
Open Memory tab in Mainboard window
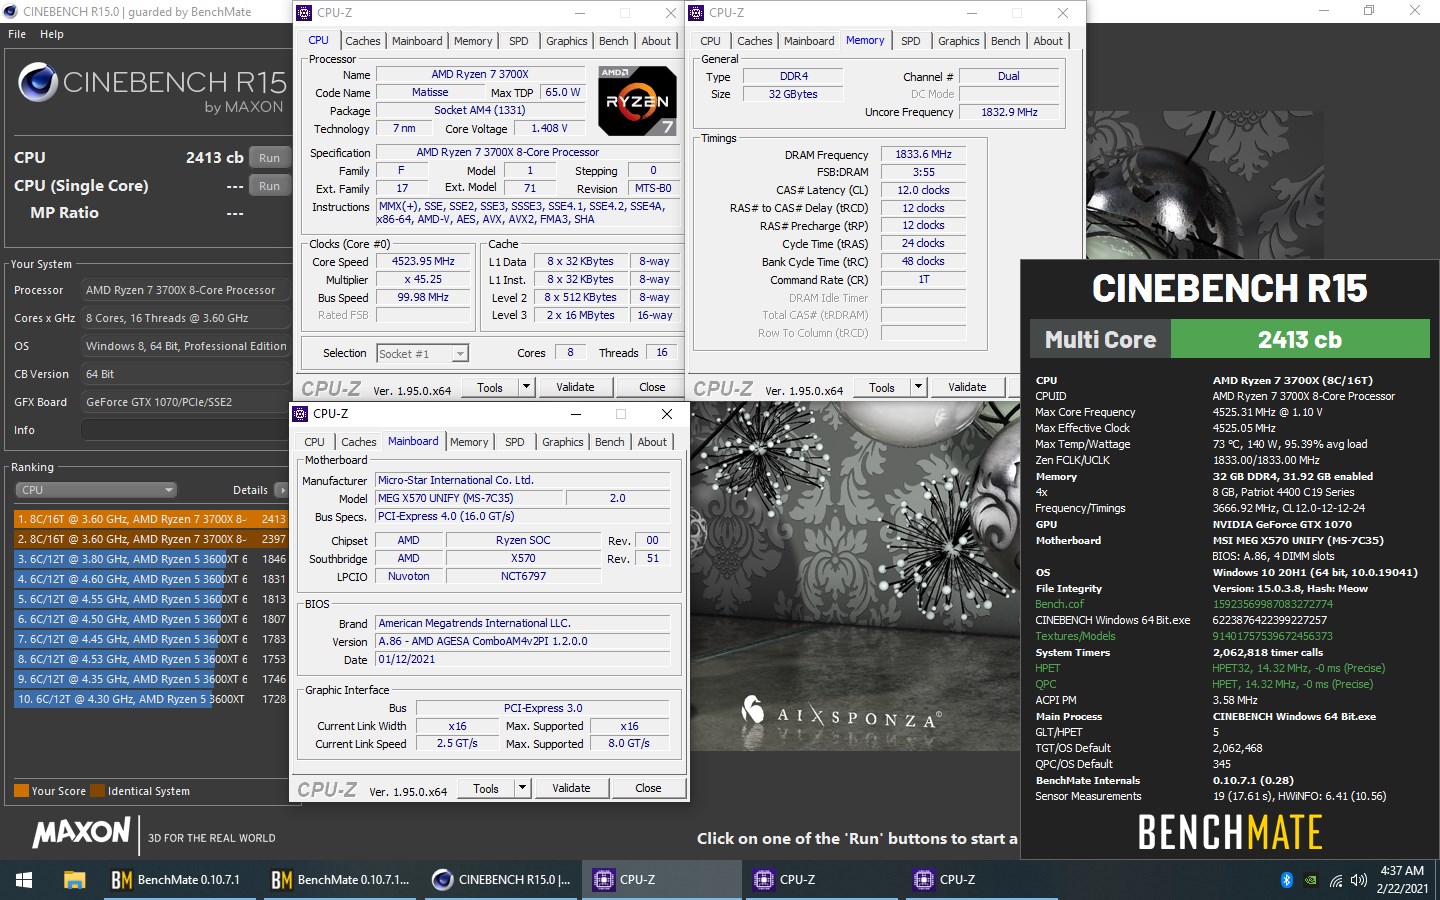click(x=469, y=442)
